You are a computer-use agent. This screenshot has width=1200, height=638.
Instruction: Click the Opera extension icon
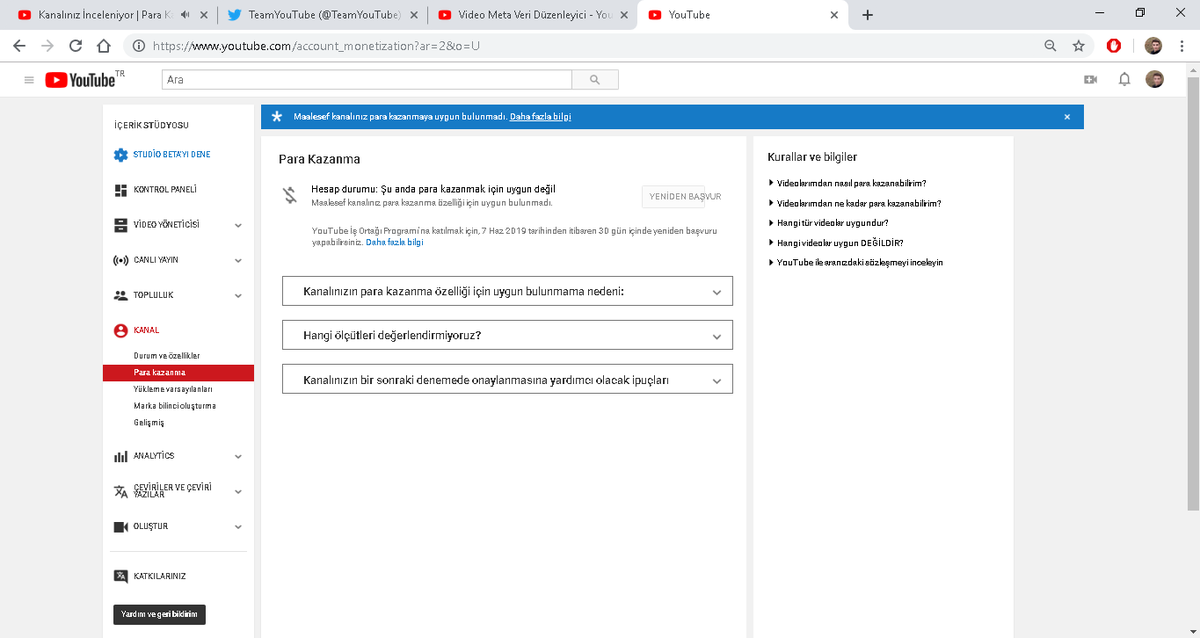pos(1113,45)
